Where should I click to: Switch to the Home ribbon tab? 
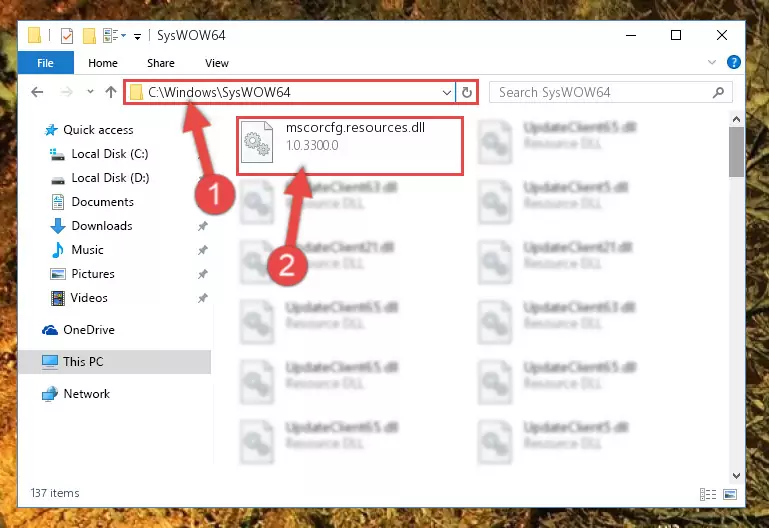[x=103, y=63]
